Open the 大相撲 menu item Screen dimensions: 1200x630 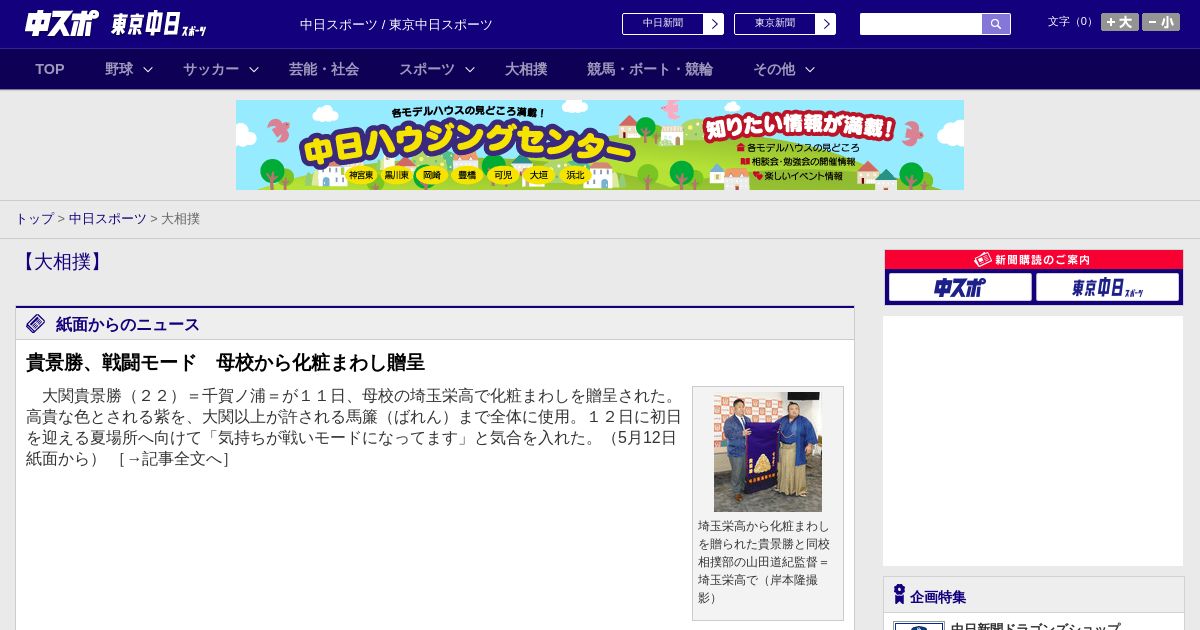(526, 69)
